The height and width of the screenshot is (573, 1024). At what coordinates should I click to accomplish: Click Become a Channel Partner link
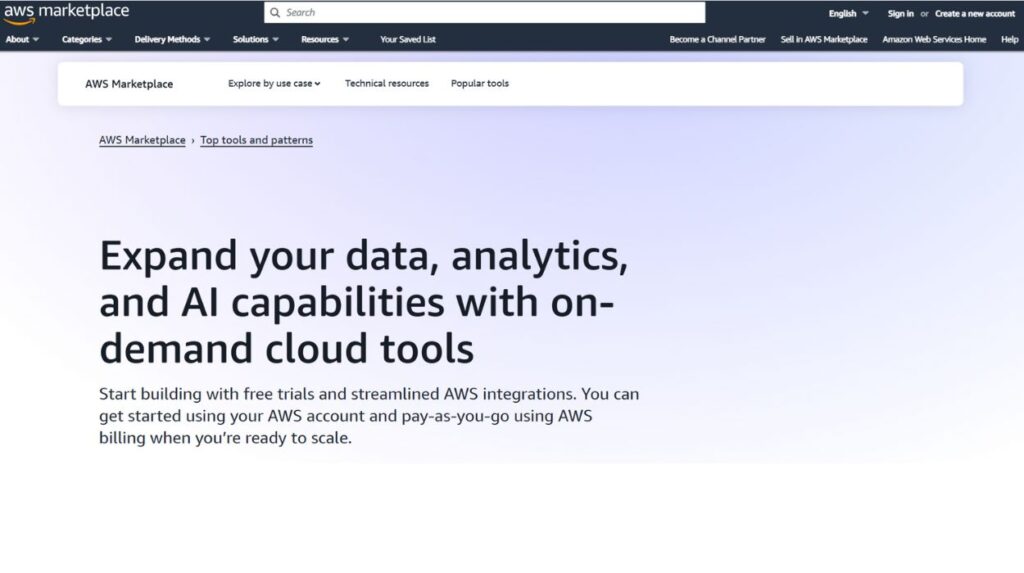pyautogui.click(x=717, y=39)
